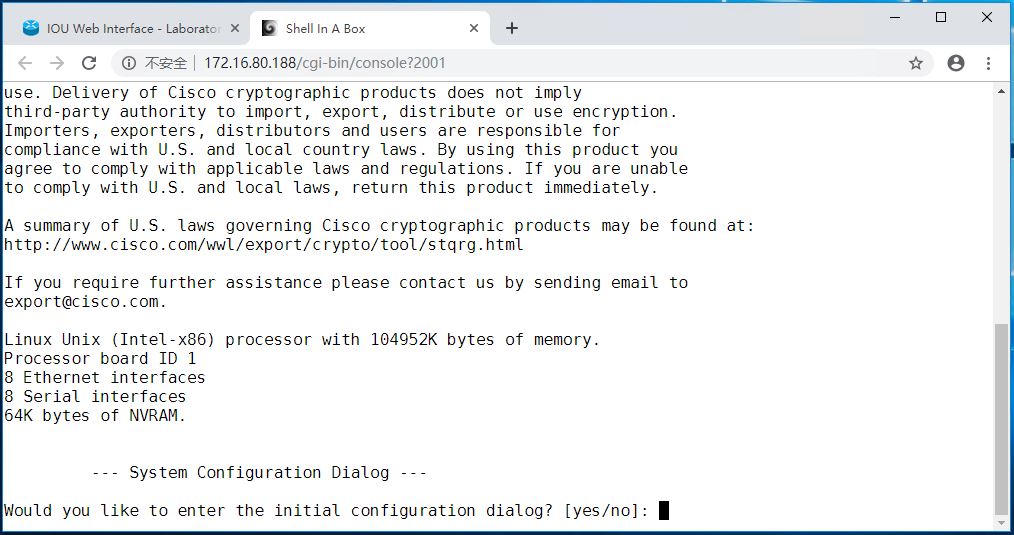Close the Shell In A Box tab

tap(474, 28)
